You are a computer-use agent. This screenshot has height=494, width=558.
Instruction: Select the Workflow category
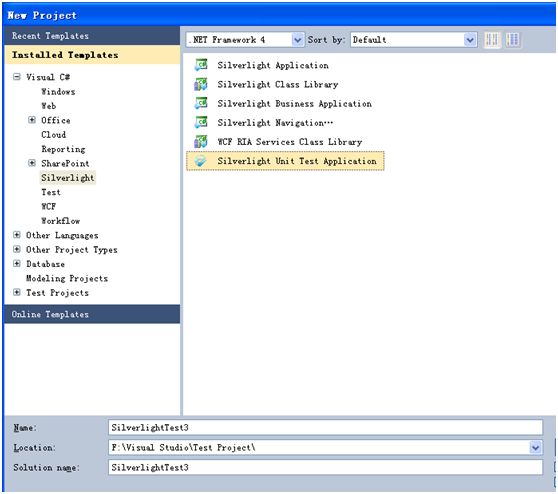tap(60, 221)
